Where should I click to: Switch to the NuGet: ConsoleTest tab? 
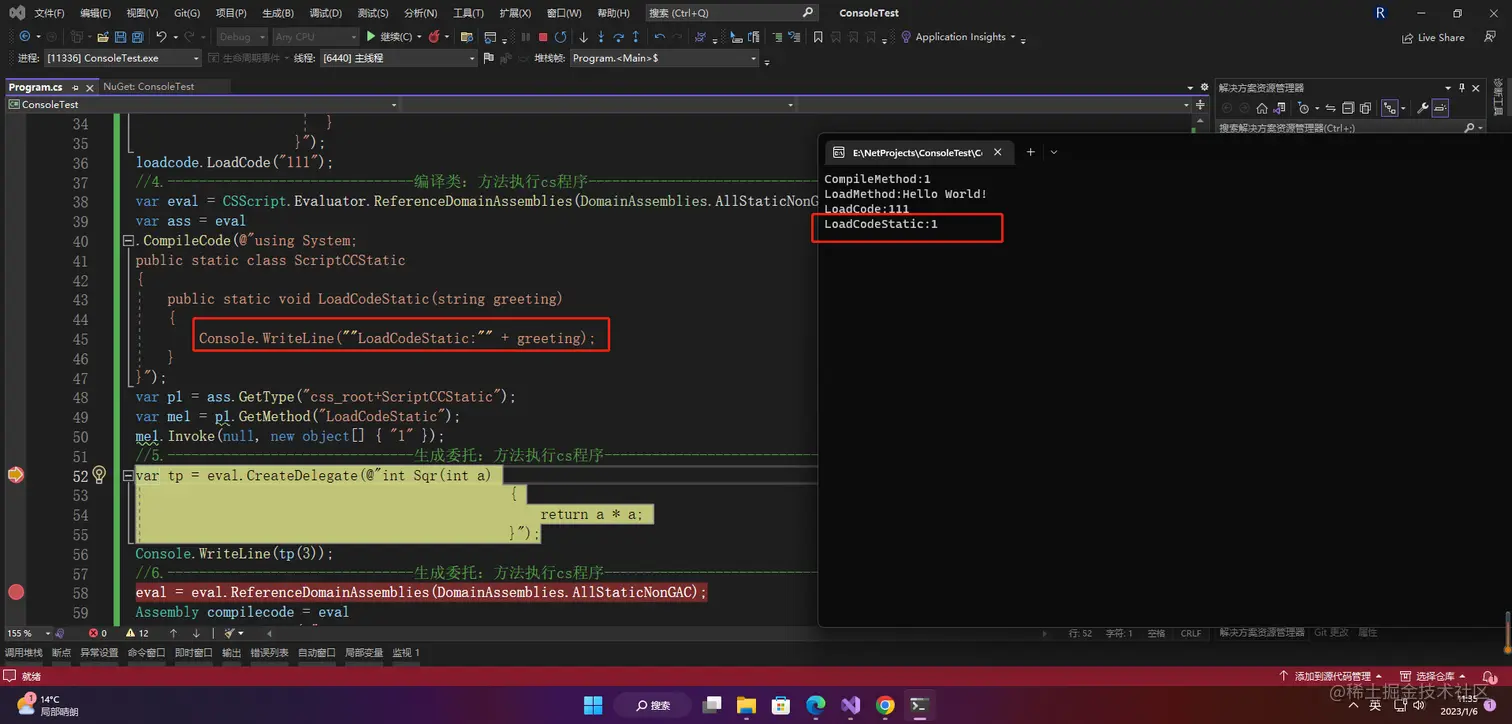click(x=149, y=87)
